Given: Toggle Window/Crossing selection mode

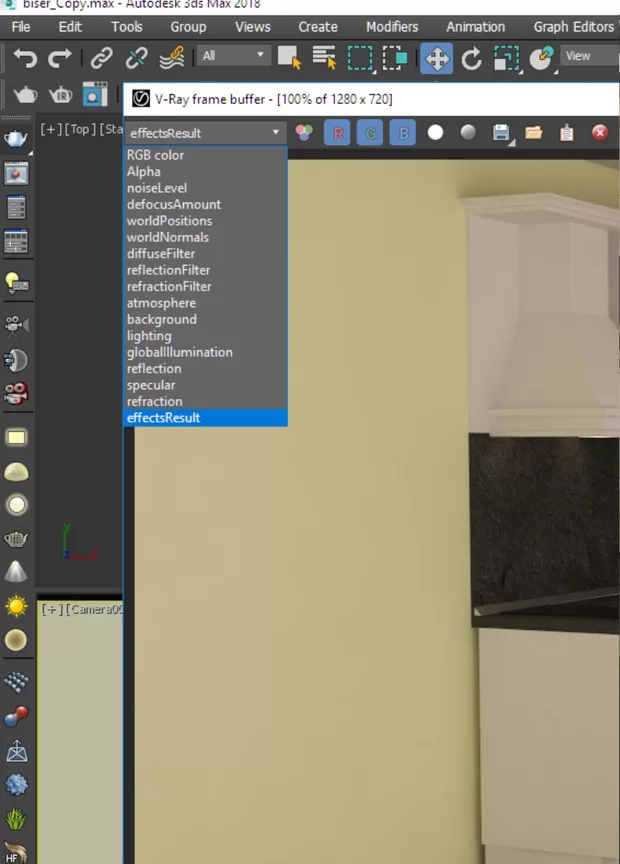Looking at the screenshot, I should click(395, 58).
